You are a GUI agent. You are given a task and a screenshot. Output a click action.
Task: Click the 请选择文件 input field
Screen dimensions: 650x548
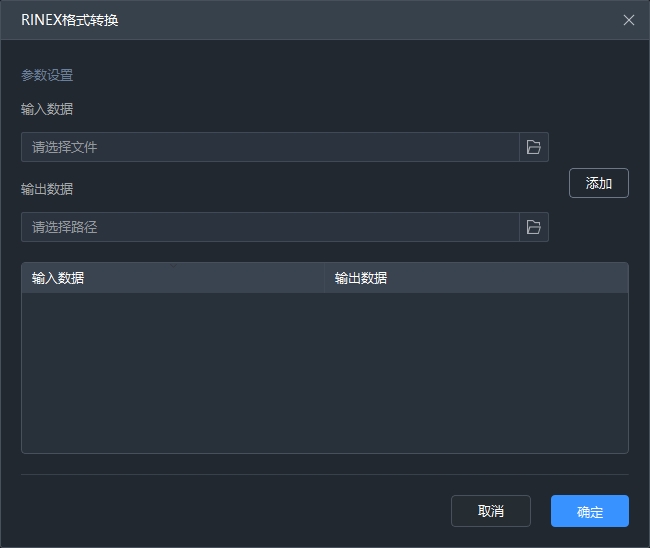[270, 147]
